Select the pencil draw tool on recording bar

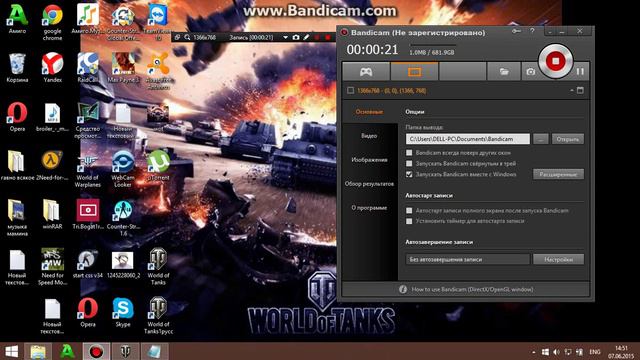[306, 37]
